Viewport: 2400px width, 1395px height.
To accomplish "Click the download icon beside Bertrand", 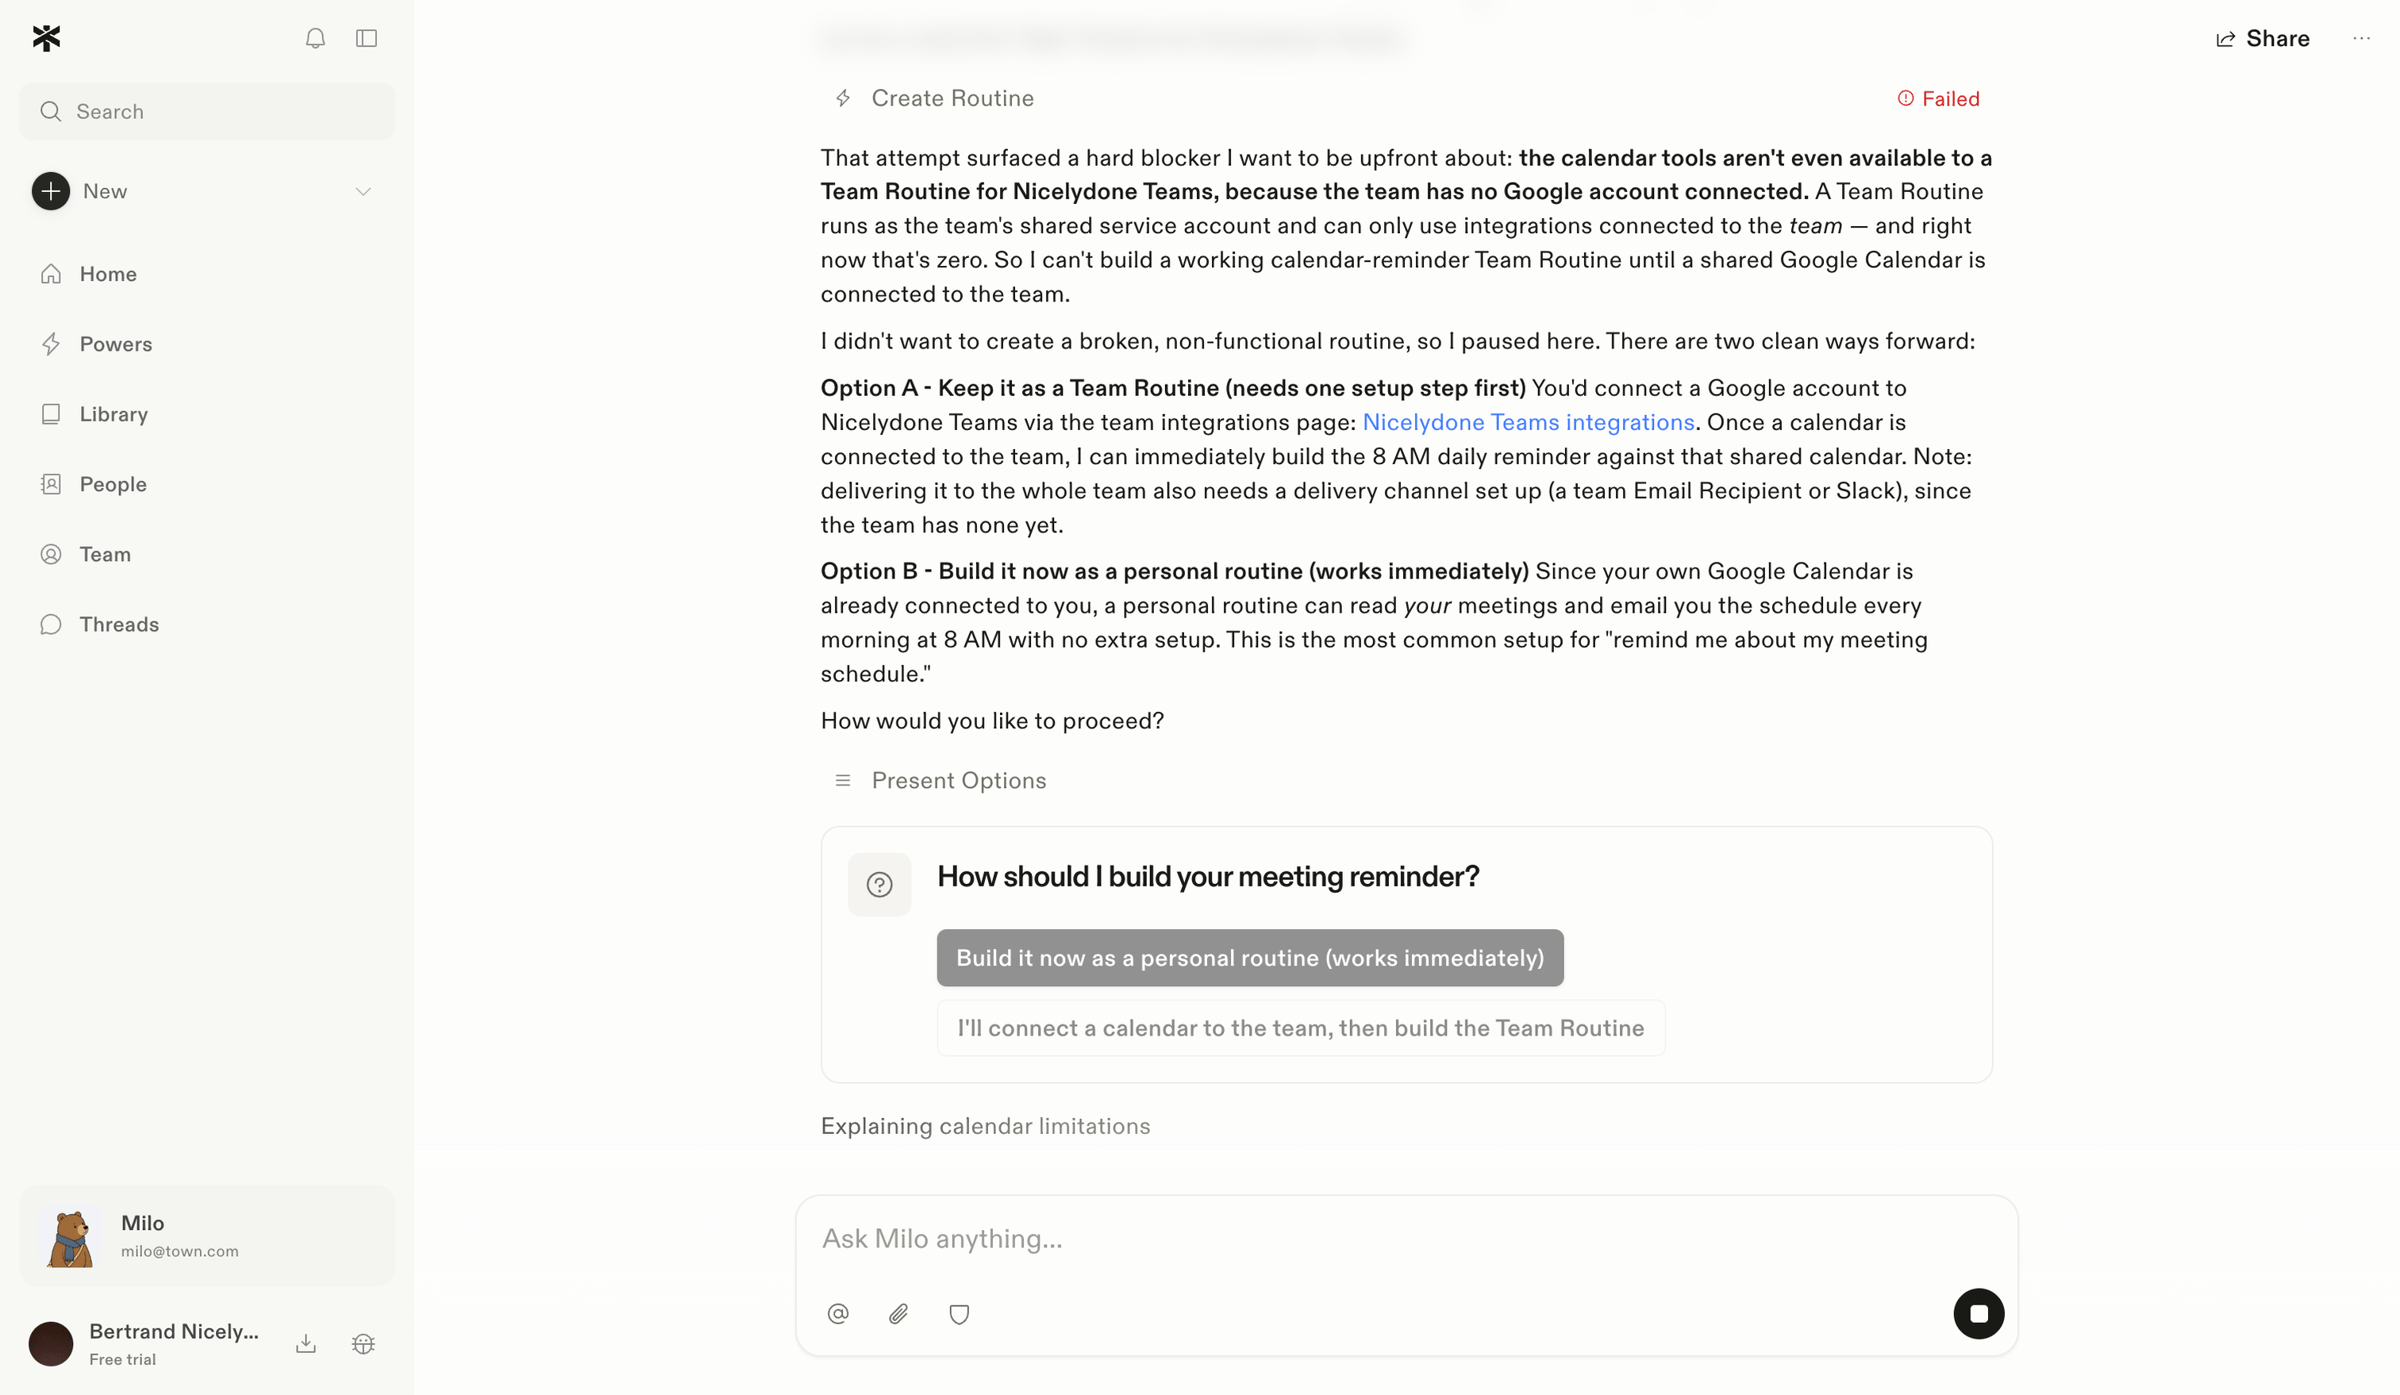I will tap(306, 1343).
